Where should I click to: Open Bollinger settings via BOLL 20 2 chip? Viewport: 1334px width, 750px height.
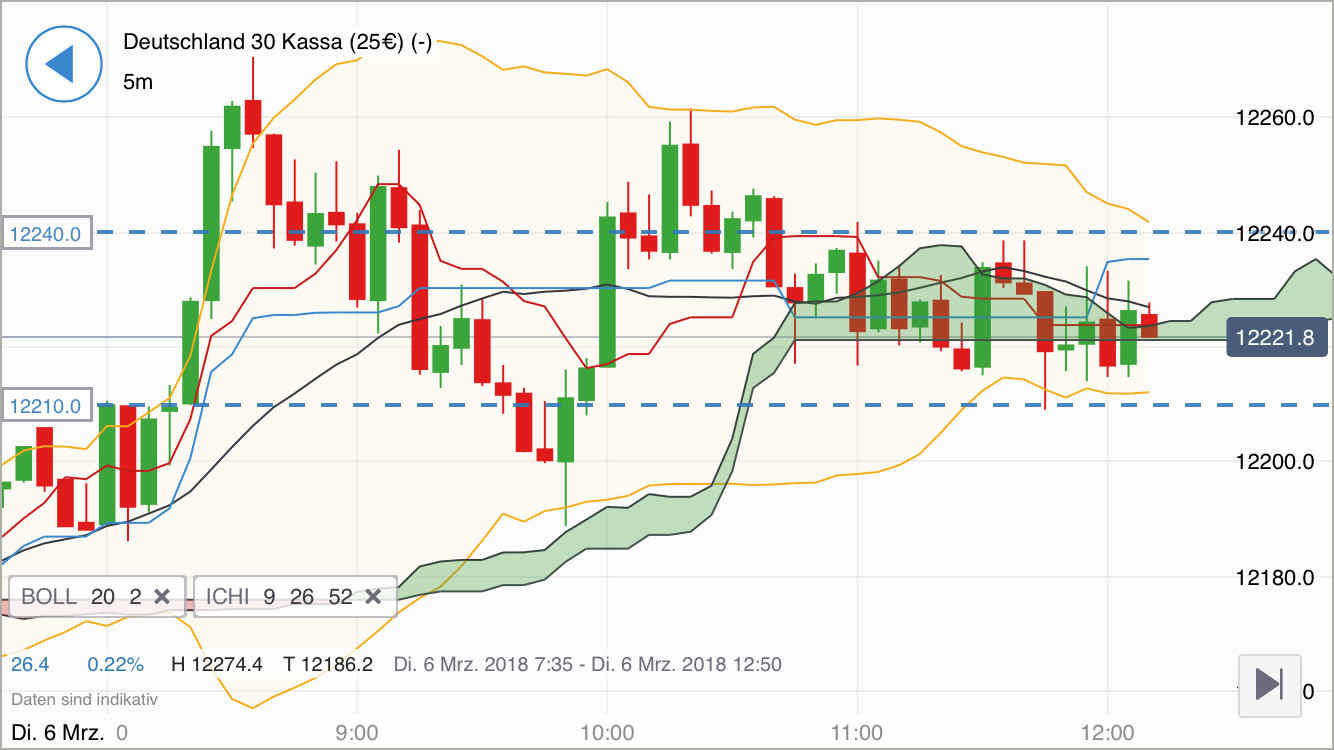80,596
